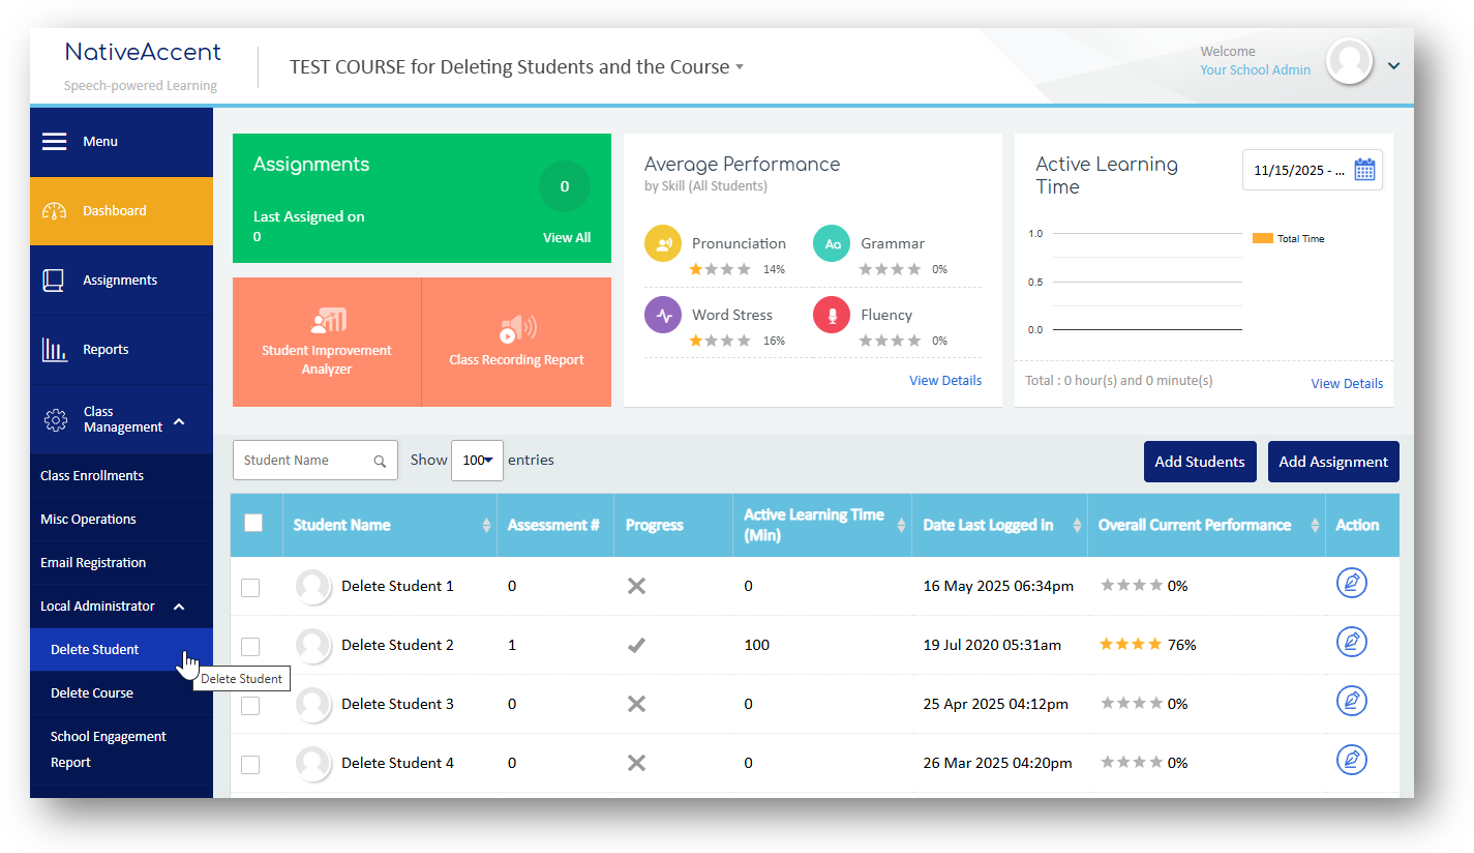This screenshot has height=853, width=1474.
Task: Open the Show entries count dropdown
Action: pyautogui.click(x=477, y=460)
